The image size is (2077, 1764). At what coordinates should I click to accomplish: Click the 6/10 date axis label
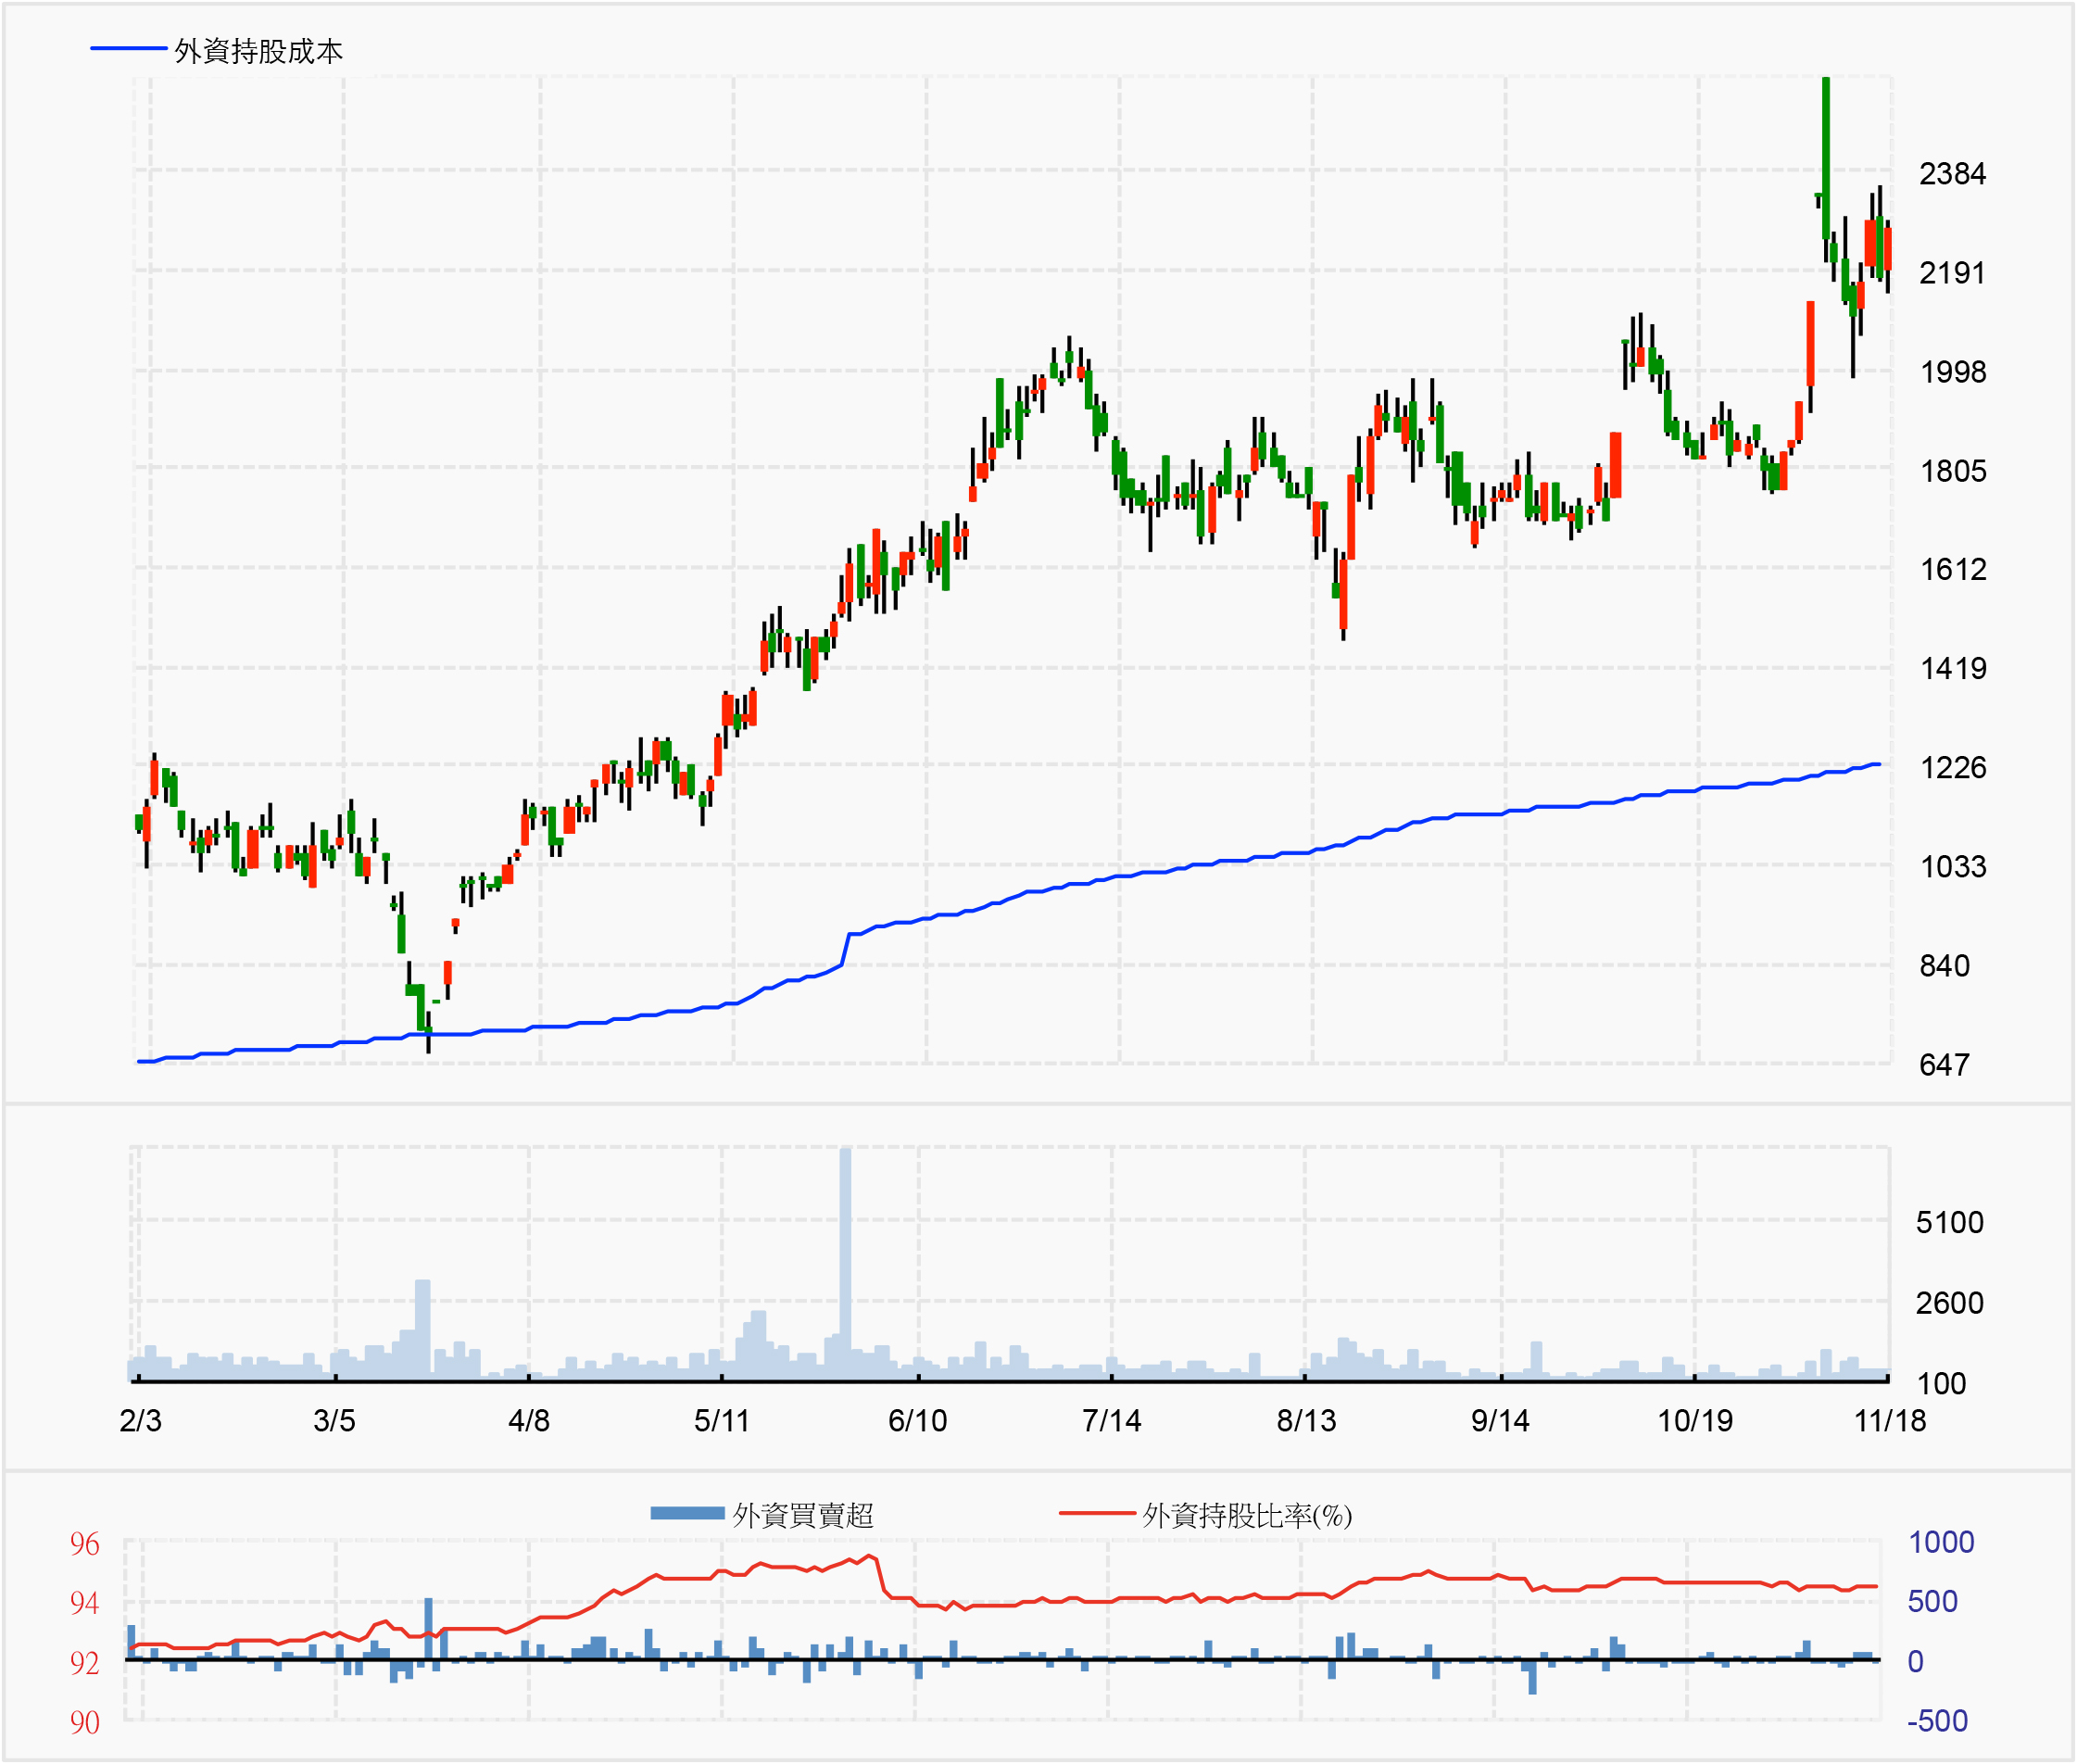coord(917,1420)
